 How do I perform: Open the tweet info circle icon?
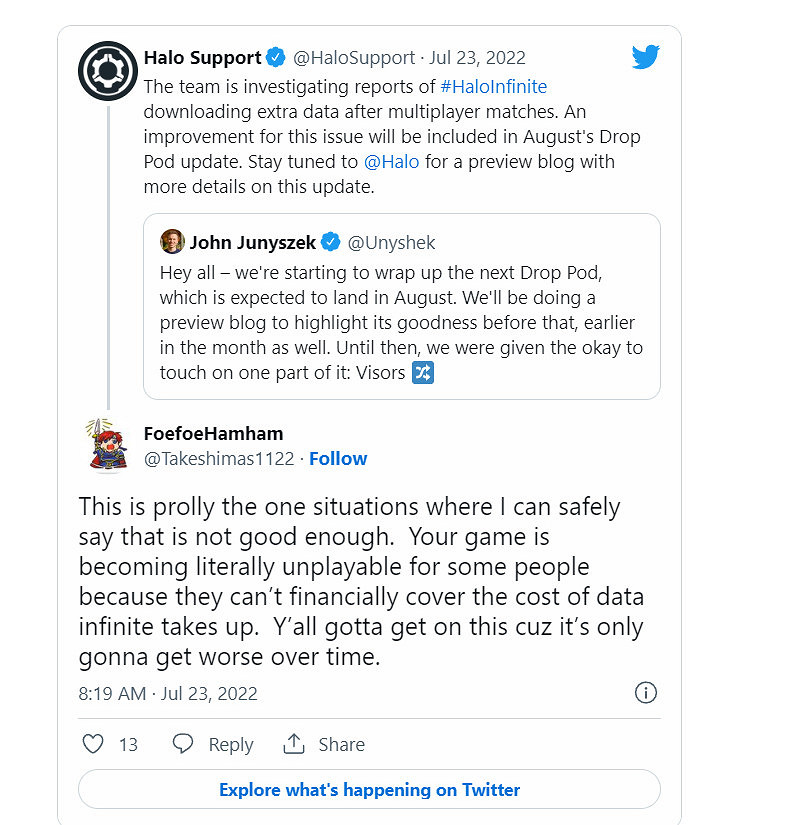click(x=646, y=692)
